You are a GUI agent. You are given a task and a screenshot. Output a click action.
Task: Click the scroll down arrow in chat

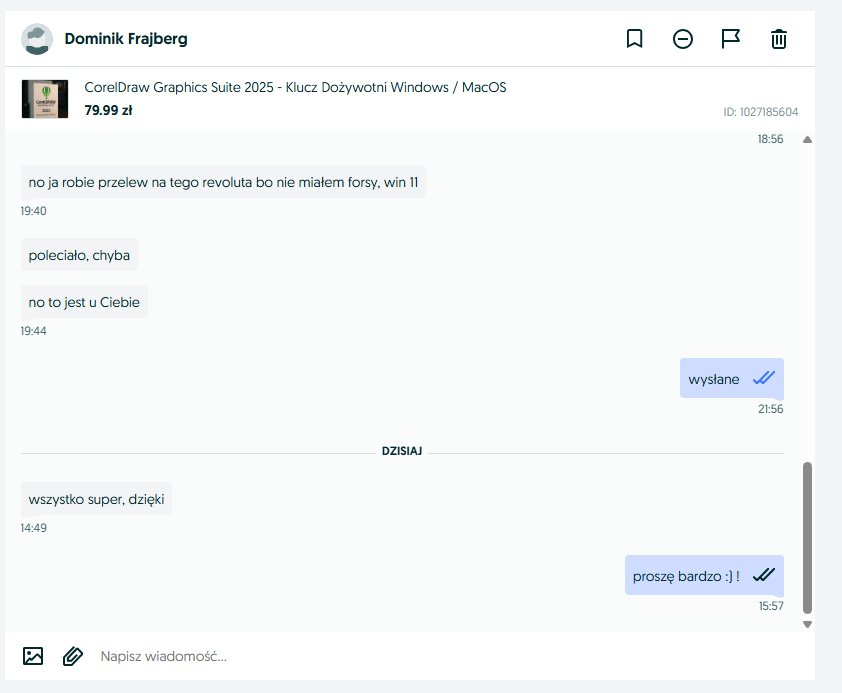click(807, 624)
